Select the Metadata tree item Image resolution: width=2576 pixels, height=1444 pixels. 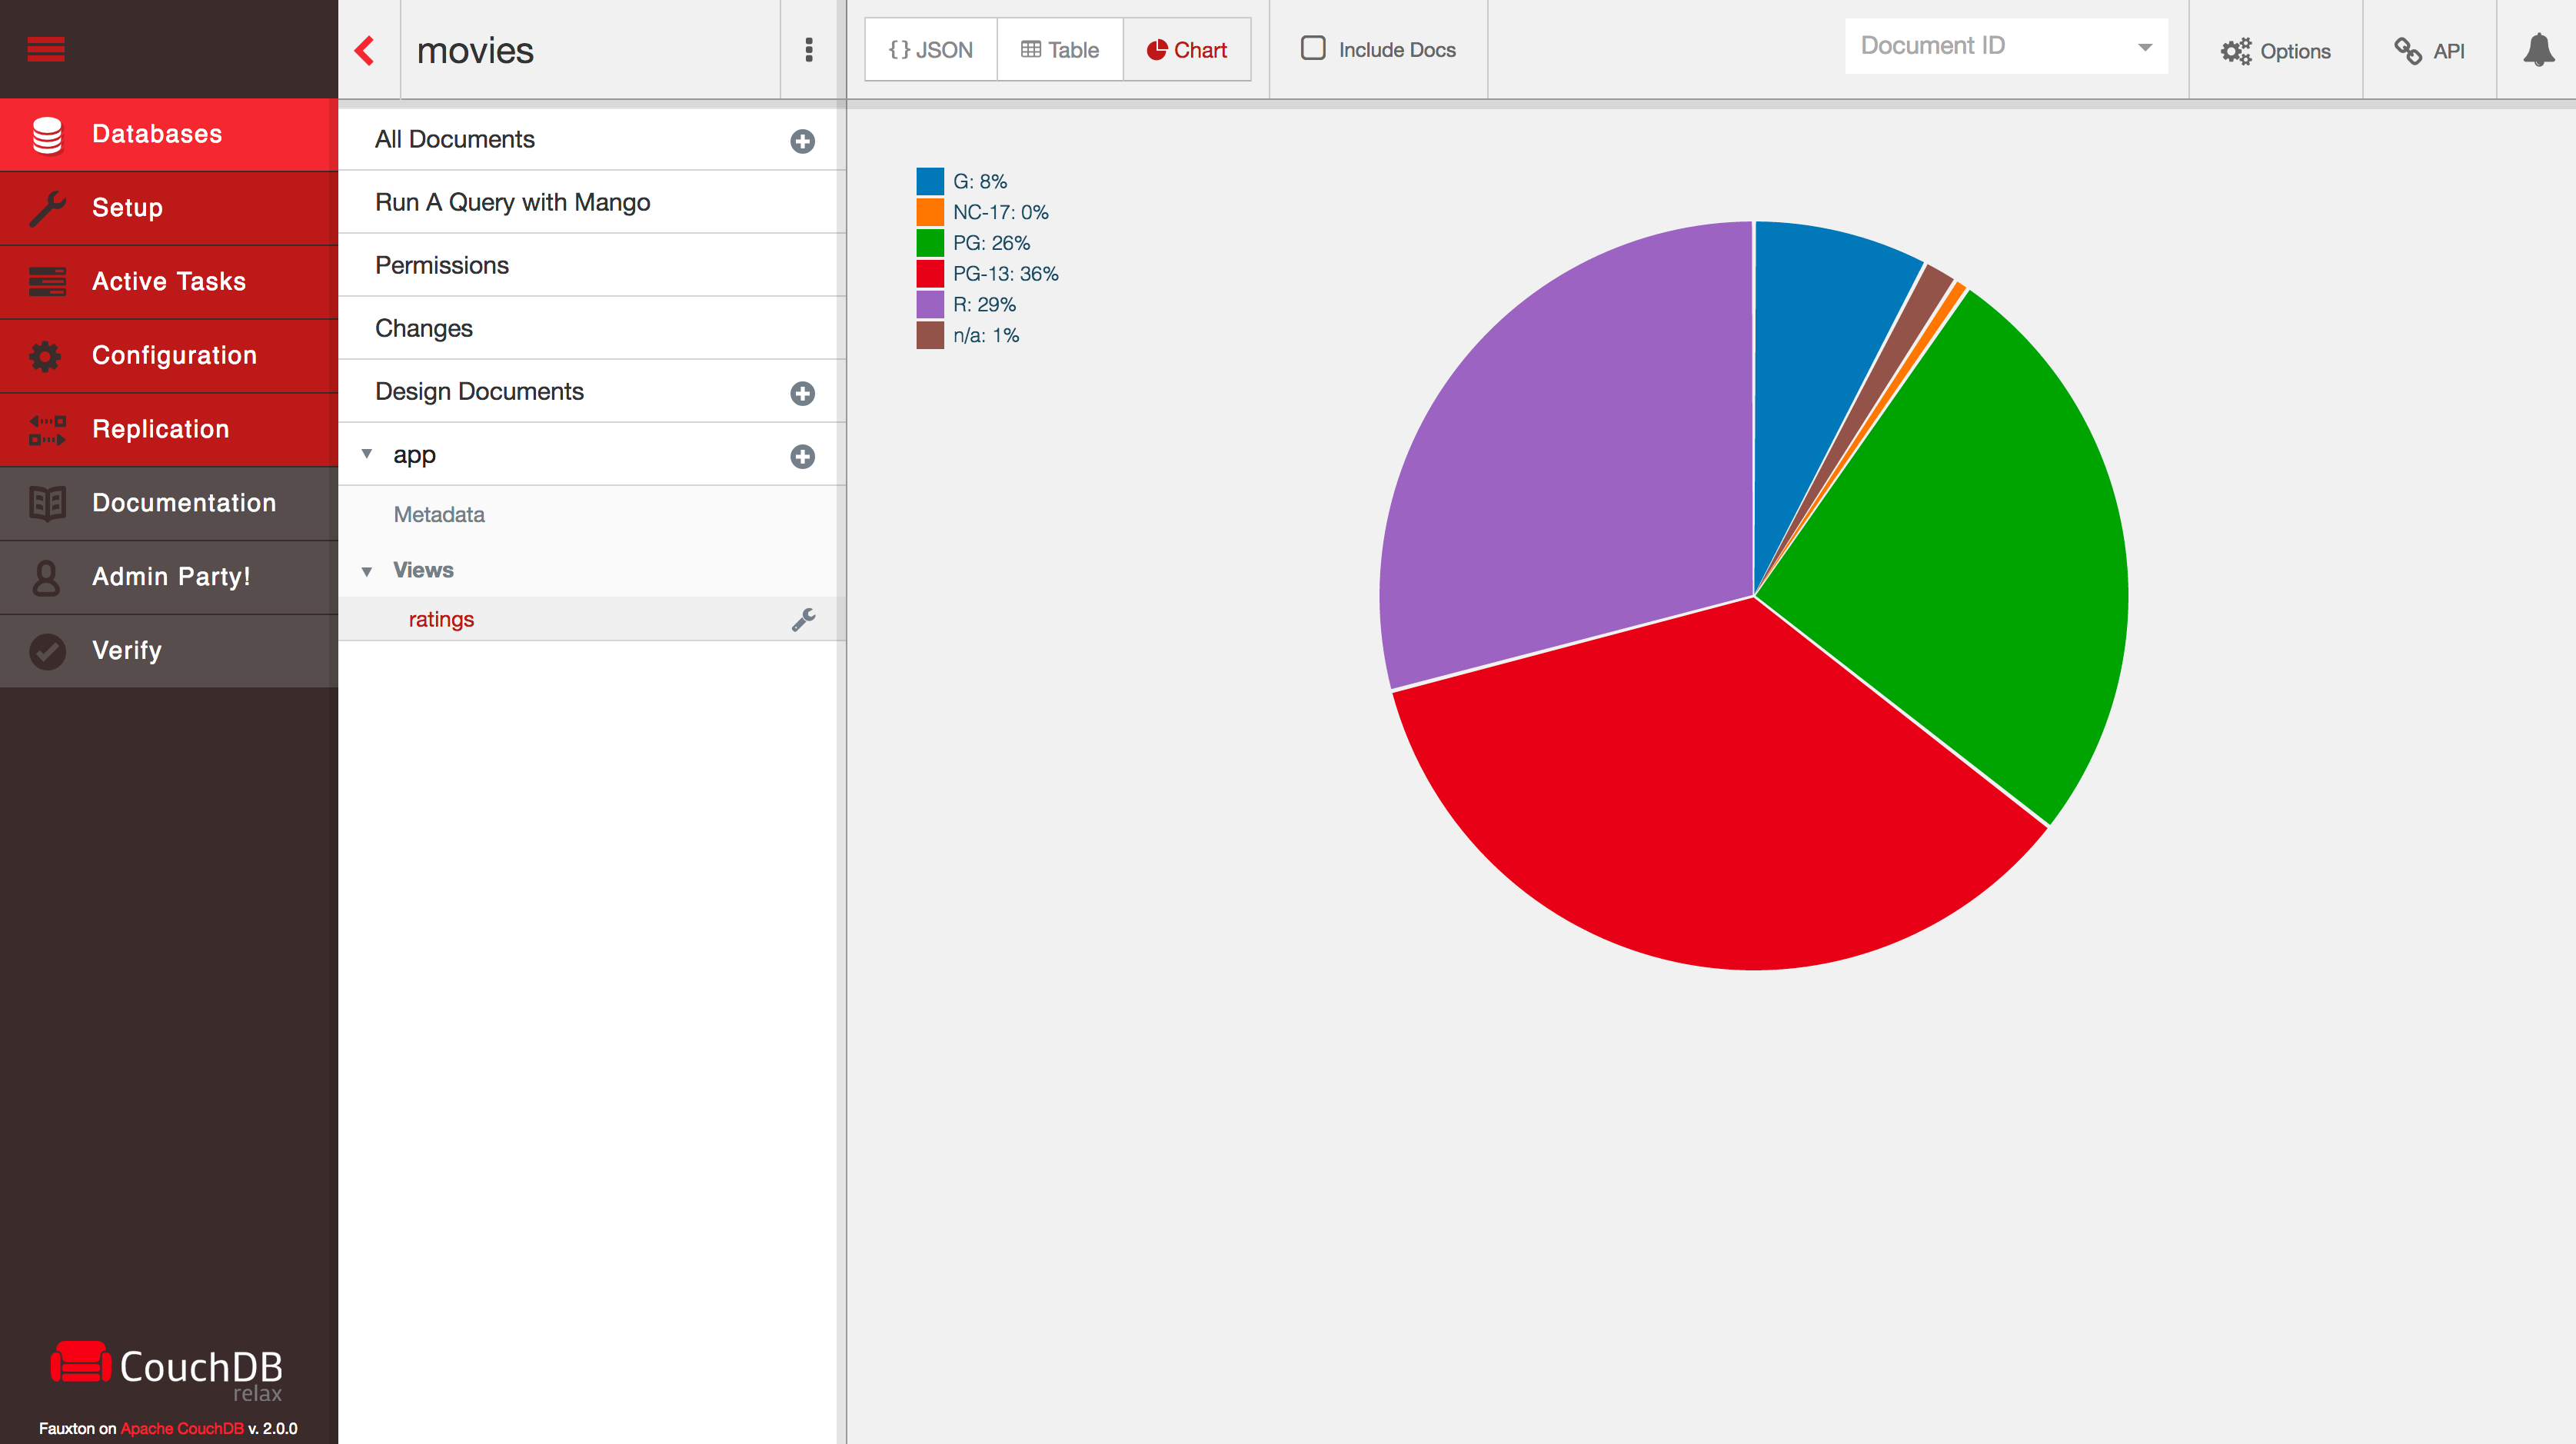[x=439, y=514]
